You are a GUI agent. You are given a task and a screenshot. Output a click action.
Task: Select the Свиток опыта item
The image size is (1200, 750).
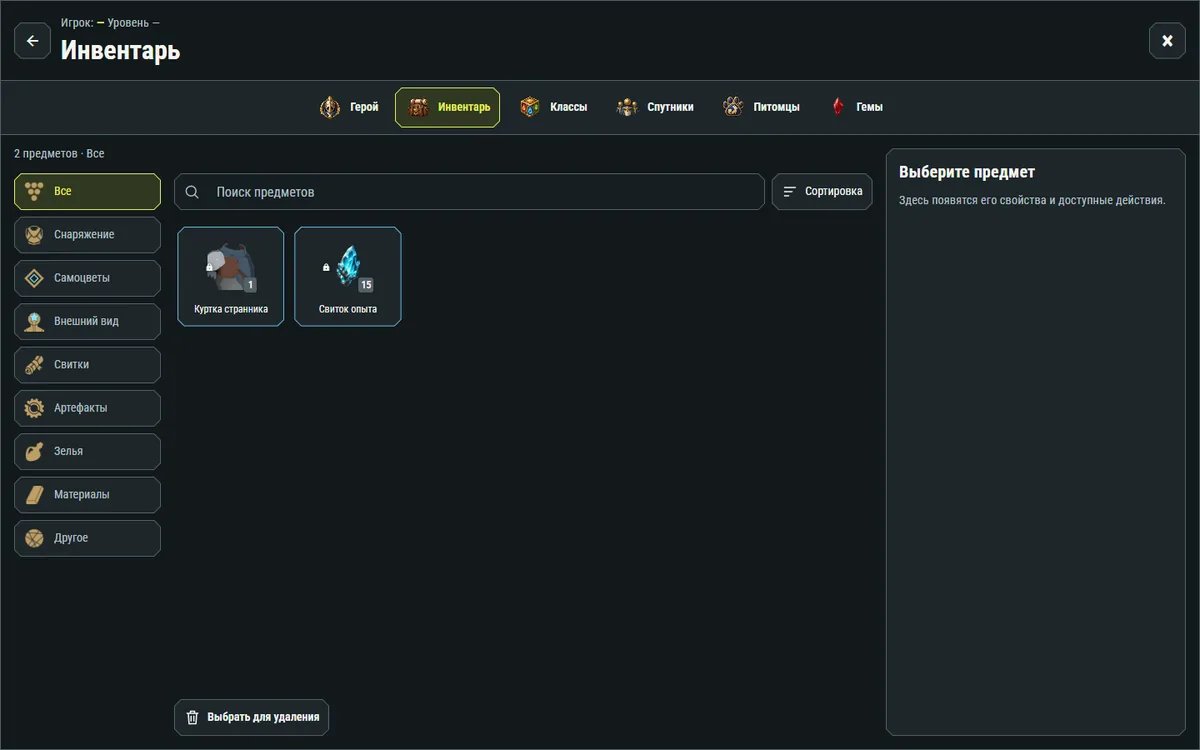[348, 277]
